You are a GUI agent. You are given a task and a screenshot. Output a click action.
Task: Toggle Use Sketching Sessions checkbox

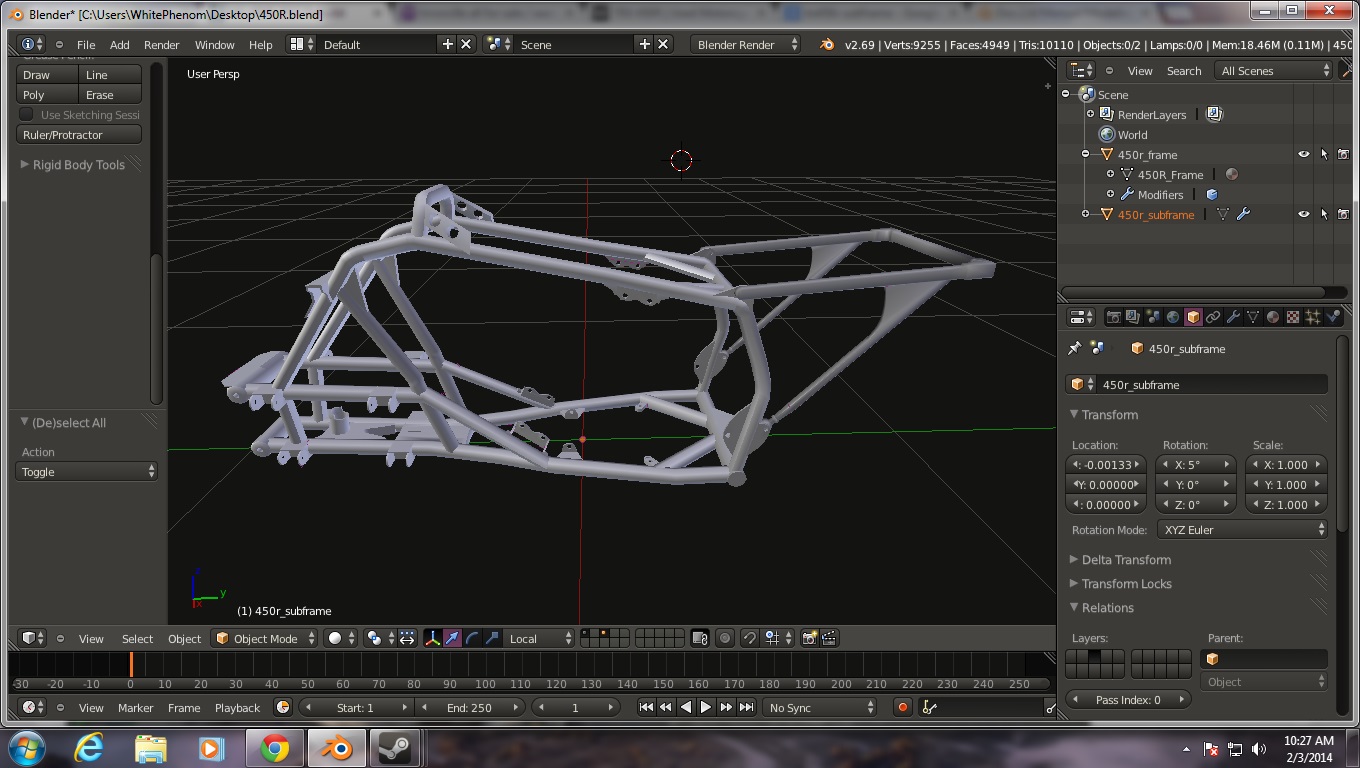click(27, 114)
